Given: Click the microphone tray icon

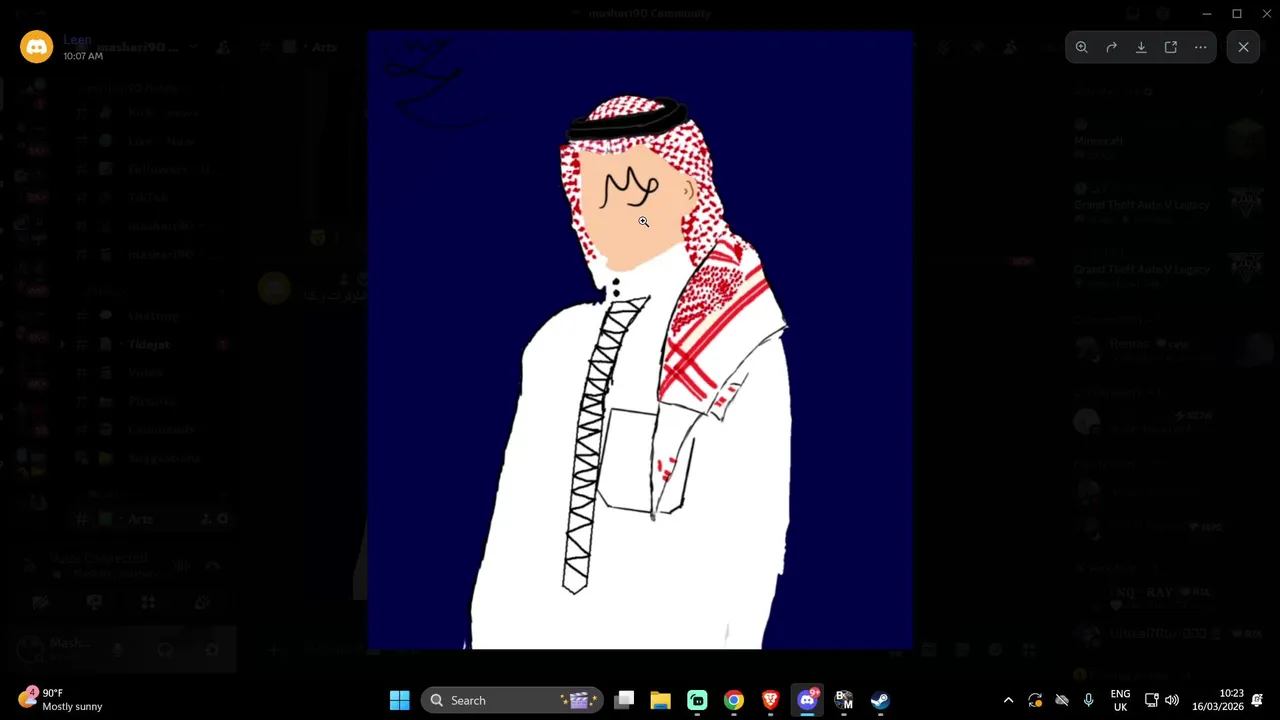Looking at the screenshot, I should 1088,700.
